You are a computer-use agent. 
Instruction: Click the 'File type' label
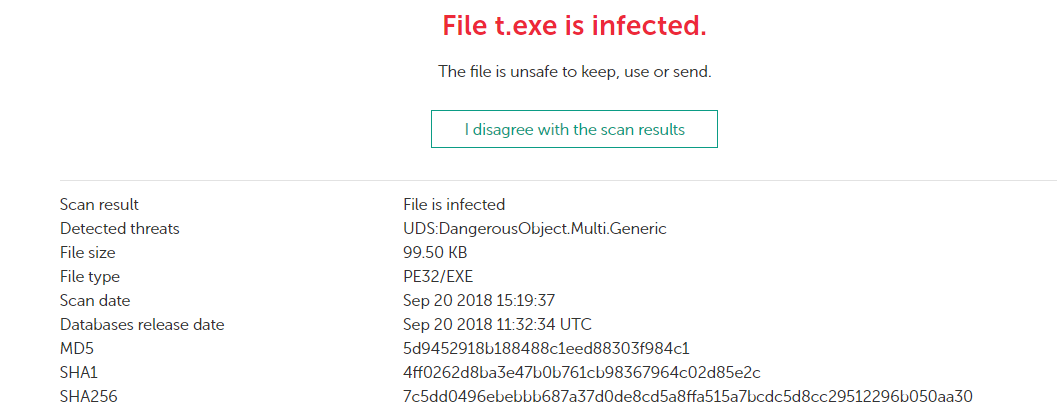pyautogui.click(x=90, y=276)
